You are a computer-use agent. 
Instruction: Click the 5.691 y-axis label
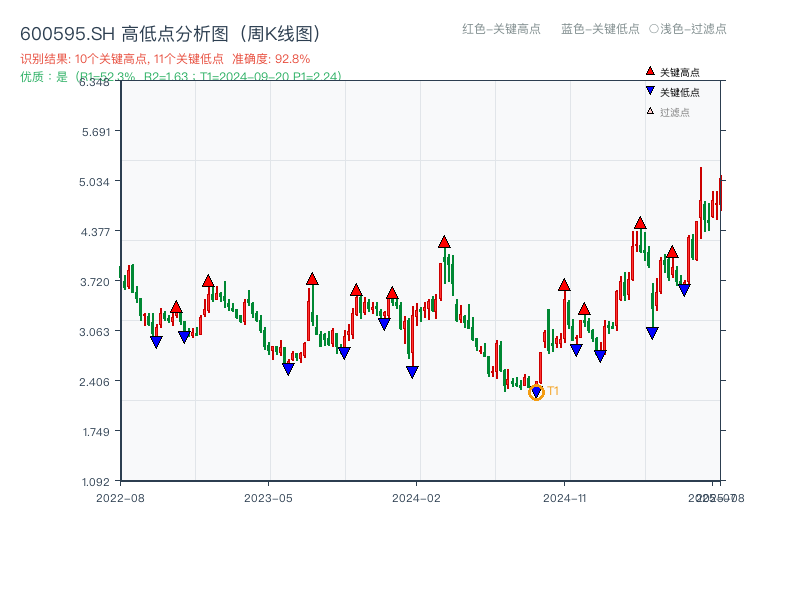click(x=96, y=132)
